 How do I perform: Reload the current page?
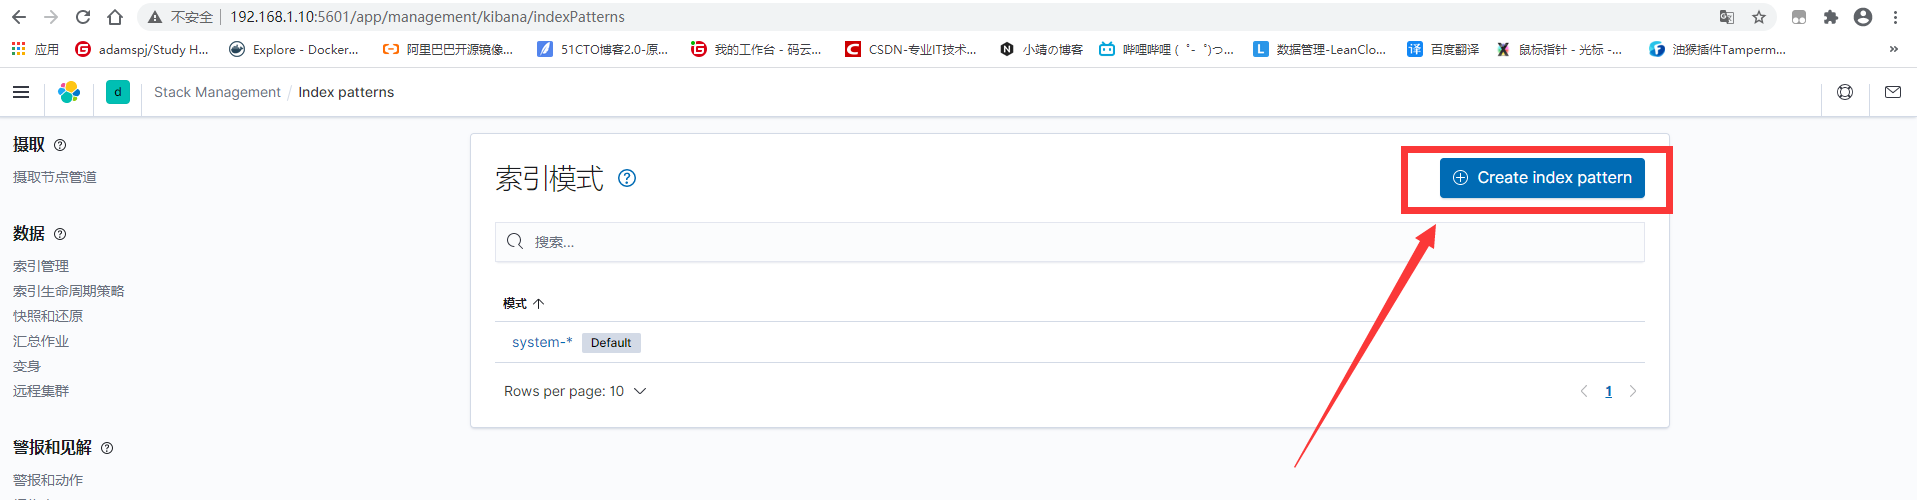[x=83, y=17]
